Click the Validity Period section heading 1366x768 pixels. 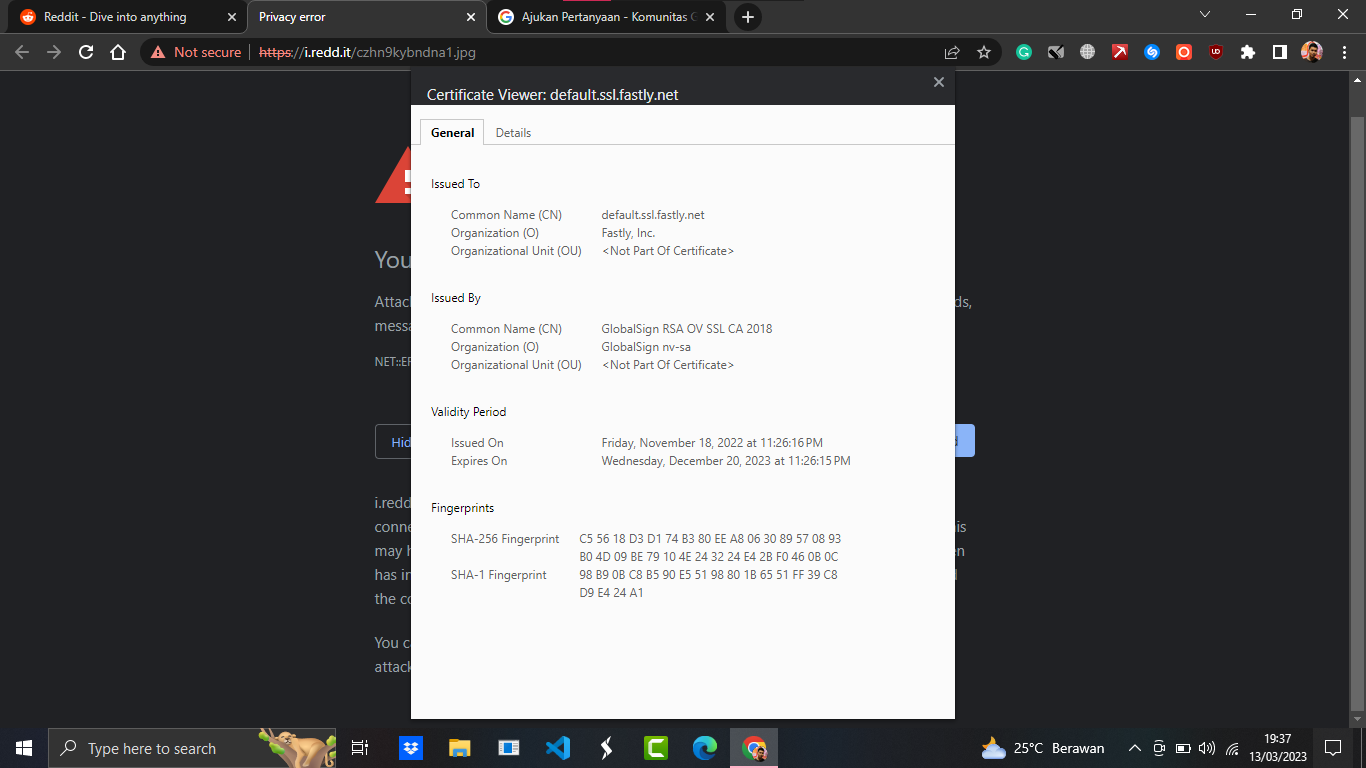[468, 412]
